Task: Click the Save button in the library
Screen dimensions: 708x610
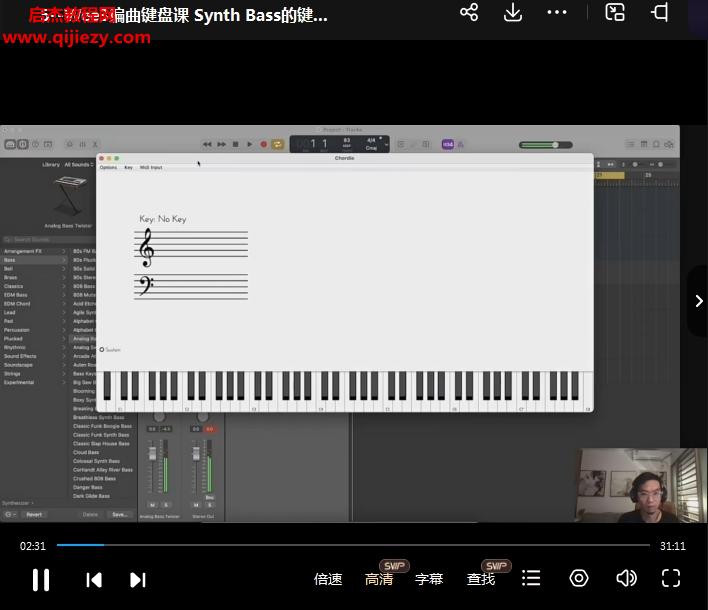Action: click(x=119, y=514)
